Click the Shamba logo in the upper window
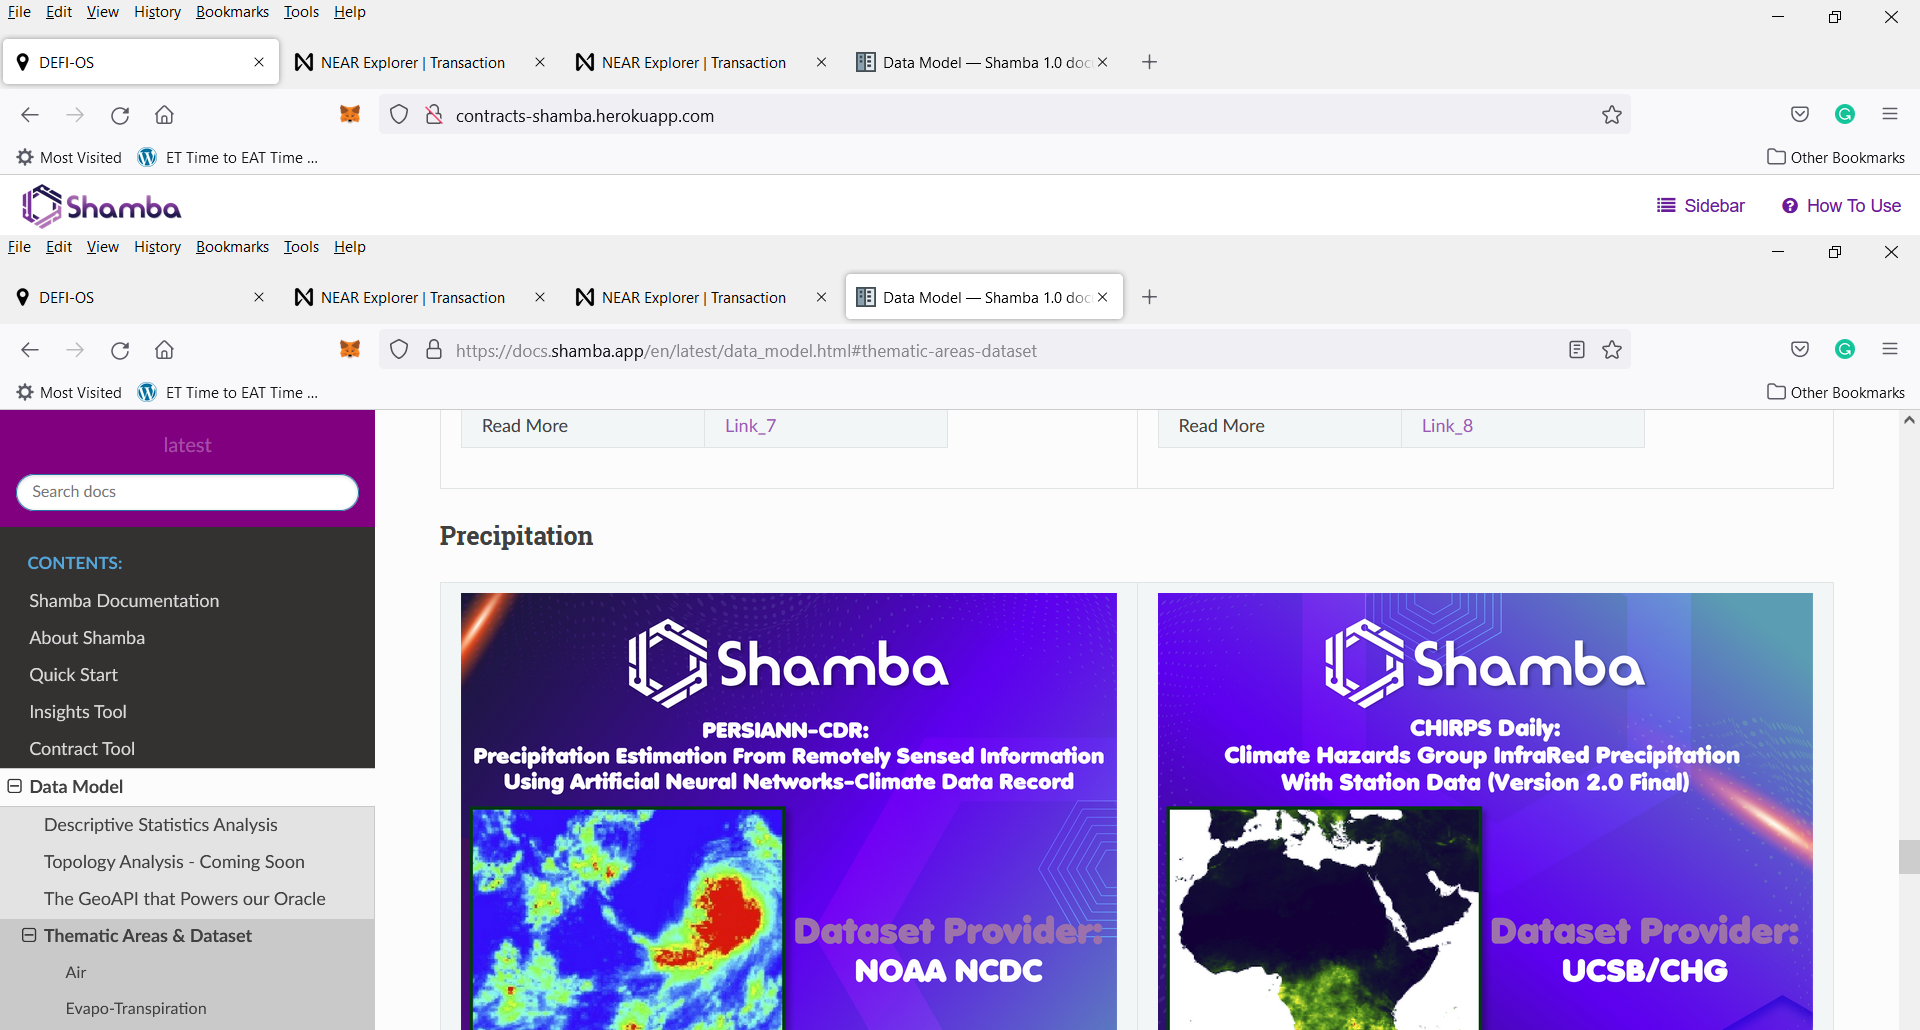The height and width of the screenshot is (1030, 1920). [x=102, y=206]
